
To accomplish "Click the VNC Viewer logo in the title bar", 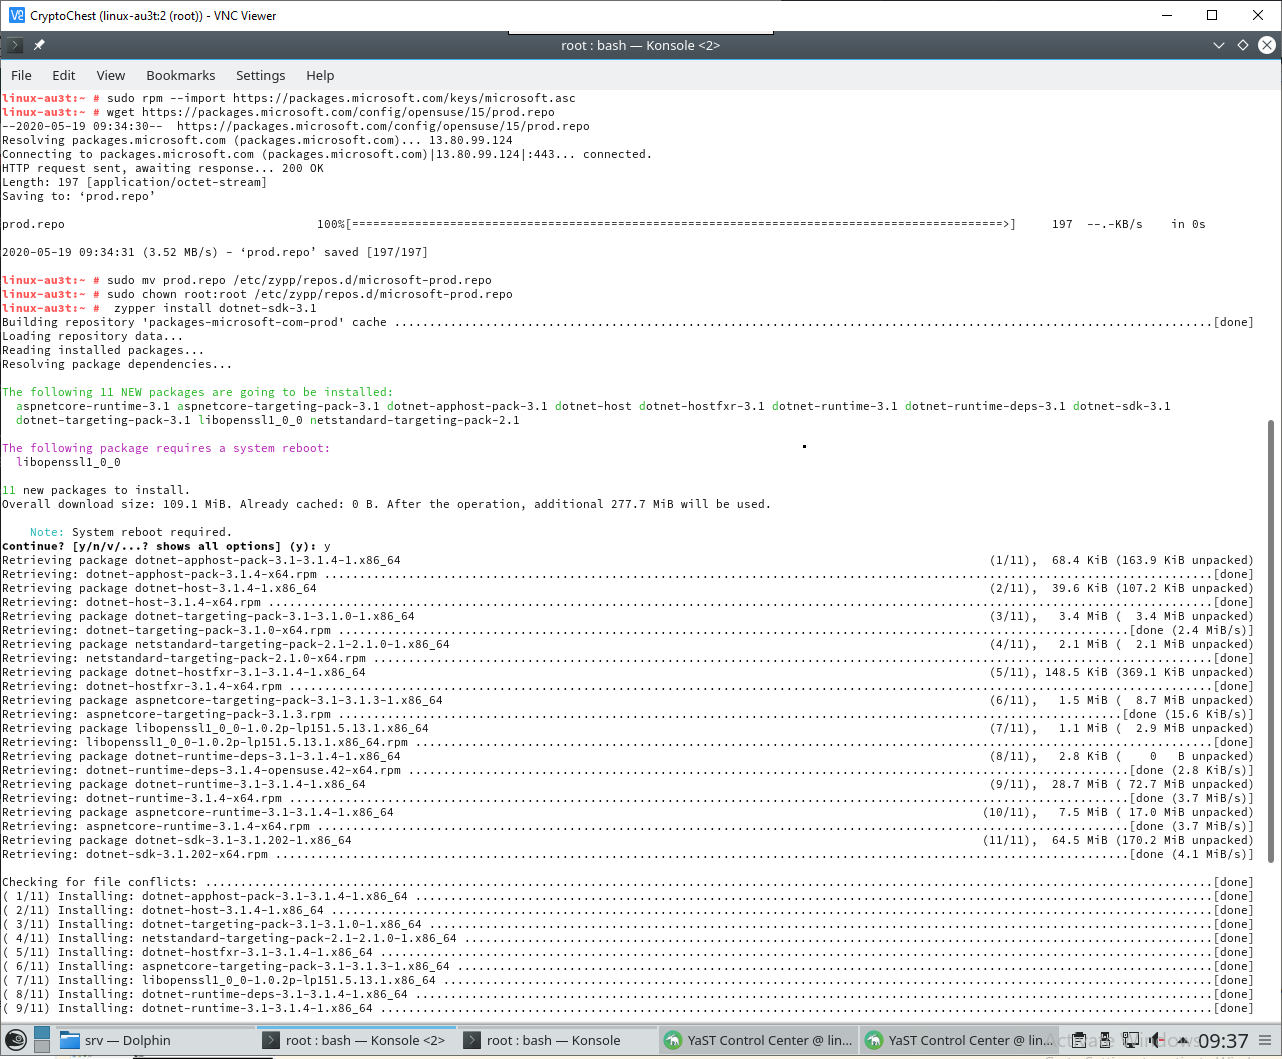I will point(16,15).
